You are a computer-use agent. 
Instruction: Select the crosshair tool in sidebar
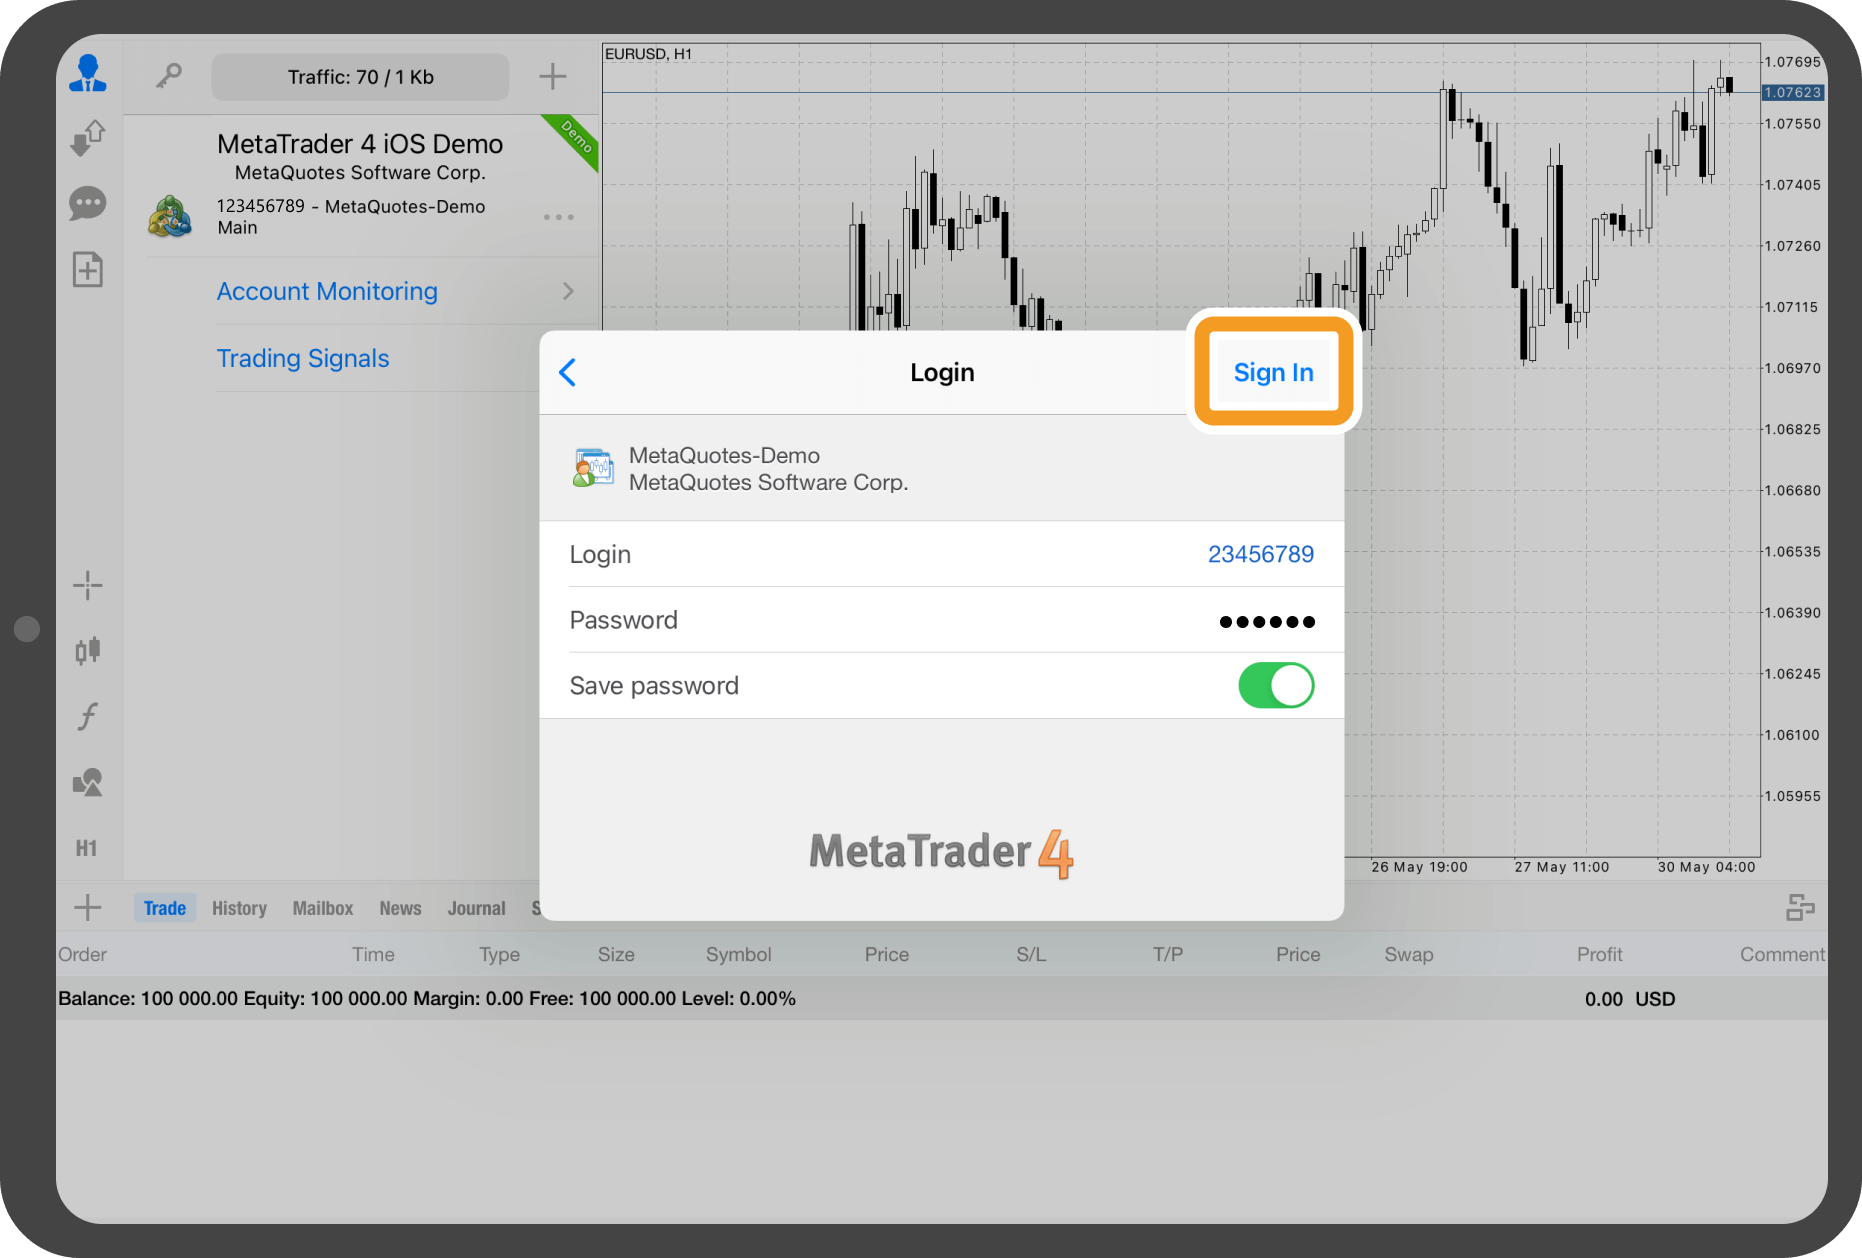click(88, 585)
